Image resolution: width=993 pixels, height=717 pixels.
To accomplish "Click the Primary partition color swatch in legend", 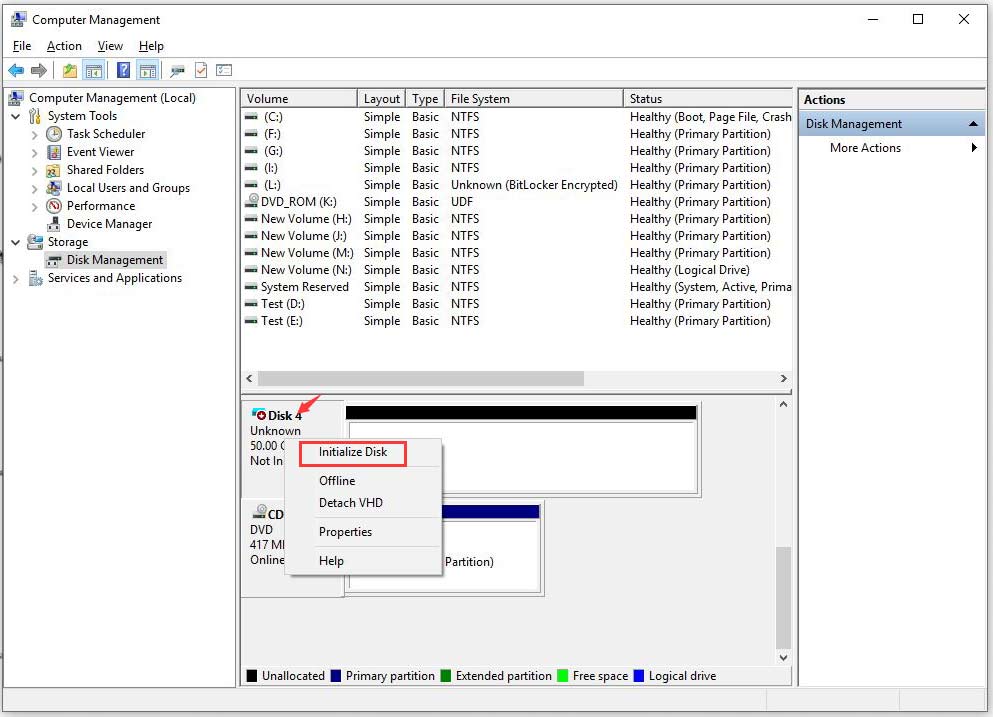I will click(337, 676).
